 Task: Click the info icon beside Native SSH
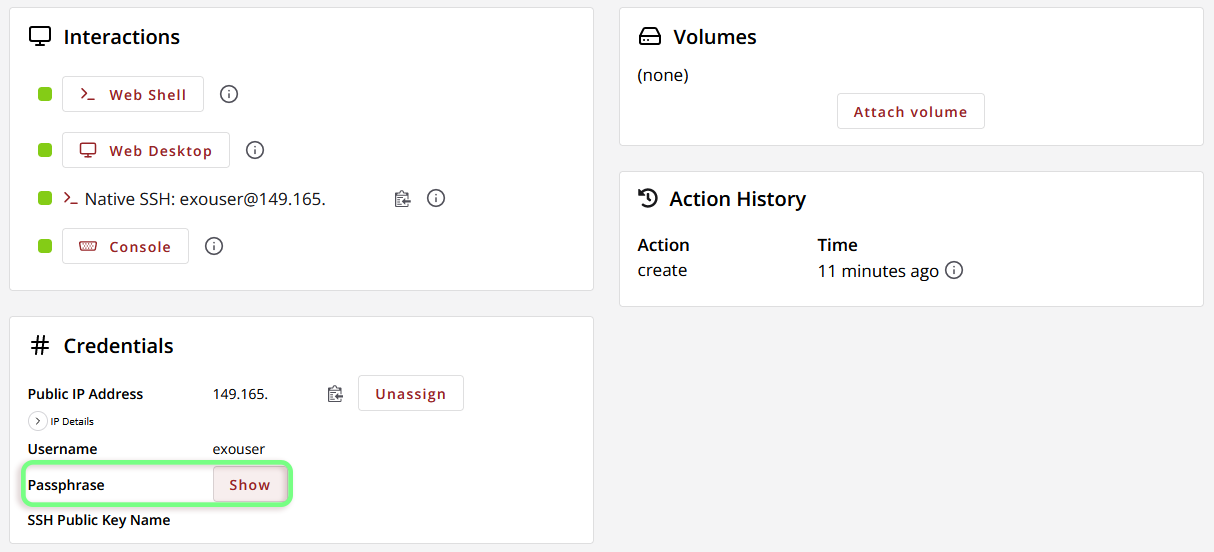click(436, 198)
